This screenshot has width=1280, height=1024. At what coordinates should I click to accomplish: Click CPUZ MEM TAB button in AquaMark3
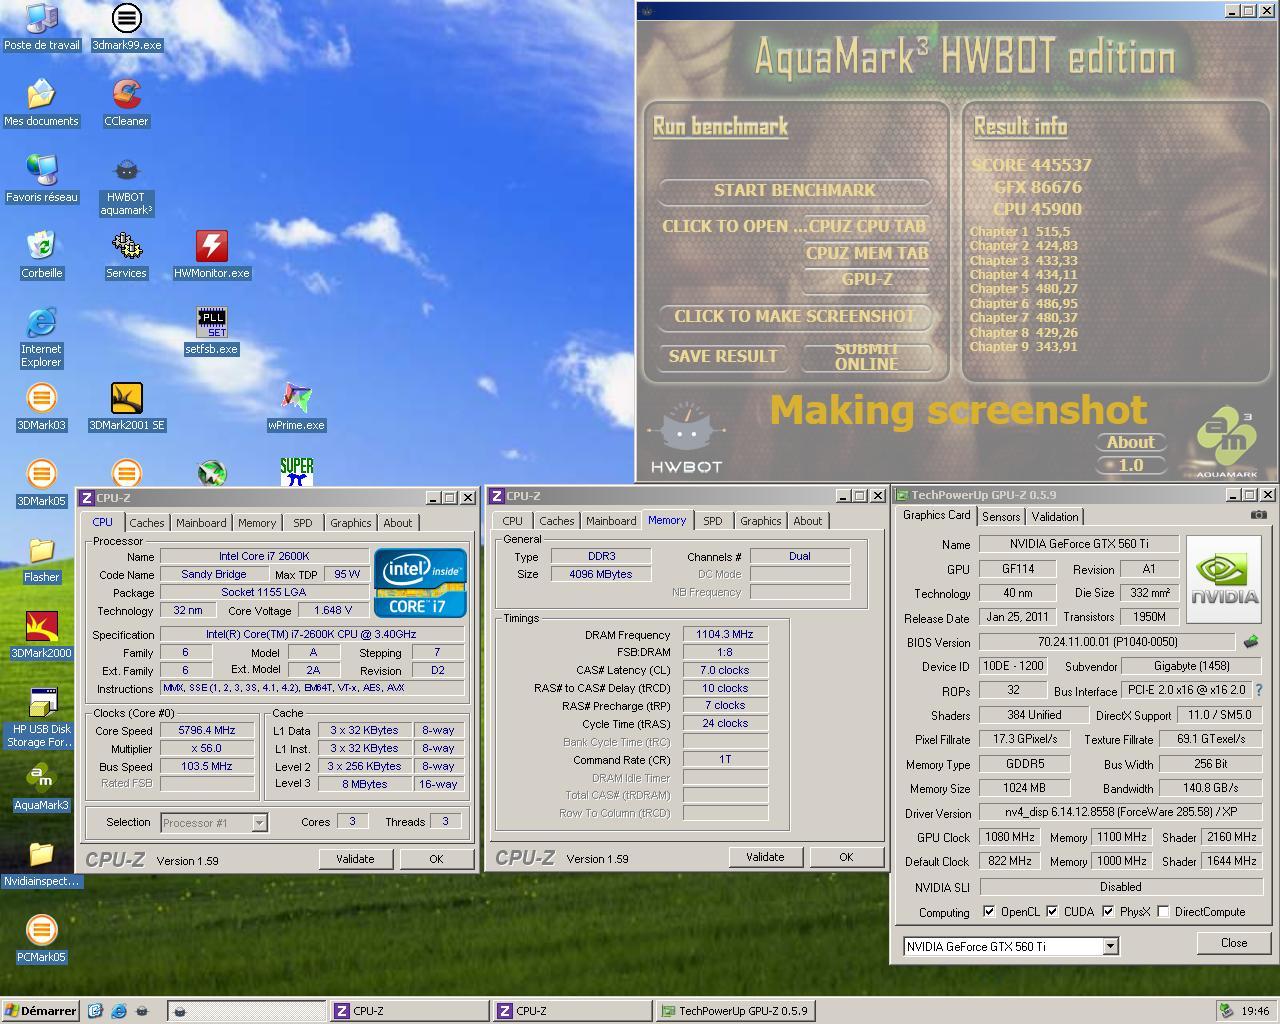click(867, 253)
